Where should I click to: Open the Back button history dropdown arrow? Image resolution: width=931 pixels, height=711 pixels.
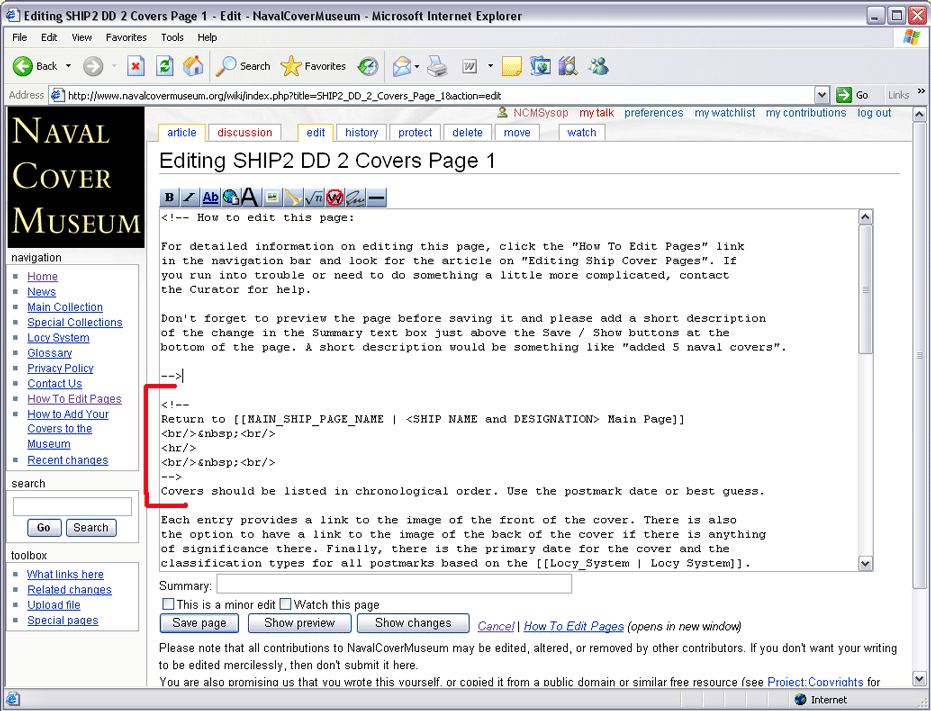point(68,67)
